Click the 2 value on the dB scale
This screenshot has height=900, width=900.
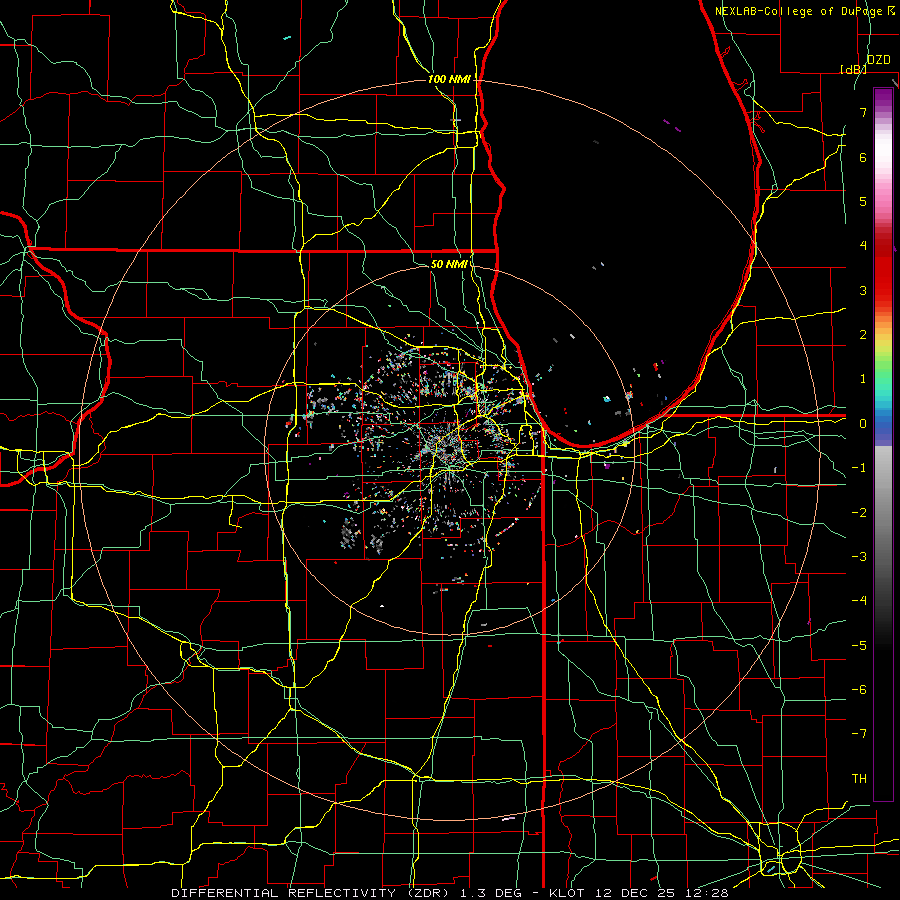click(863, 335)
